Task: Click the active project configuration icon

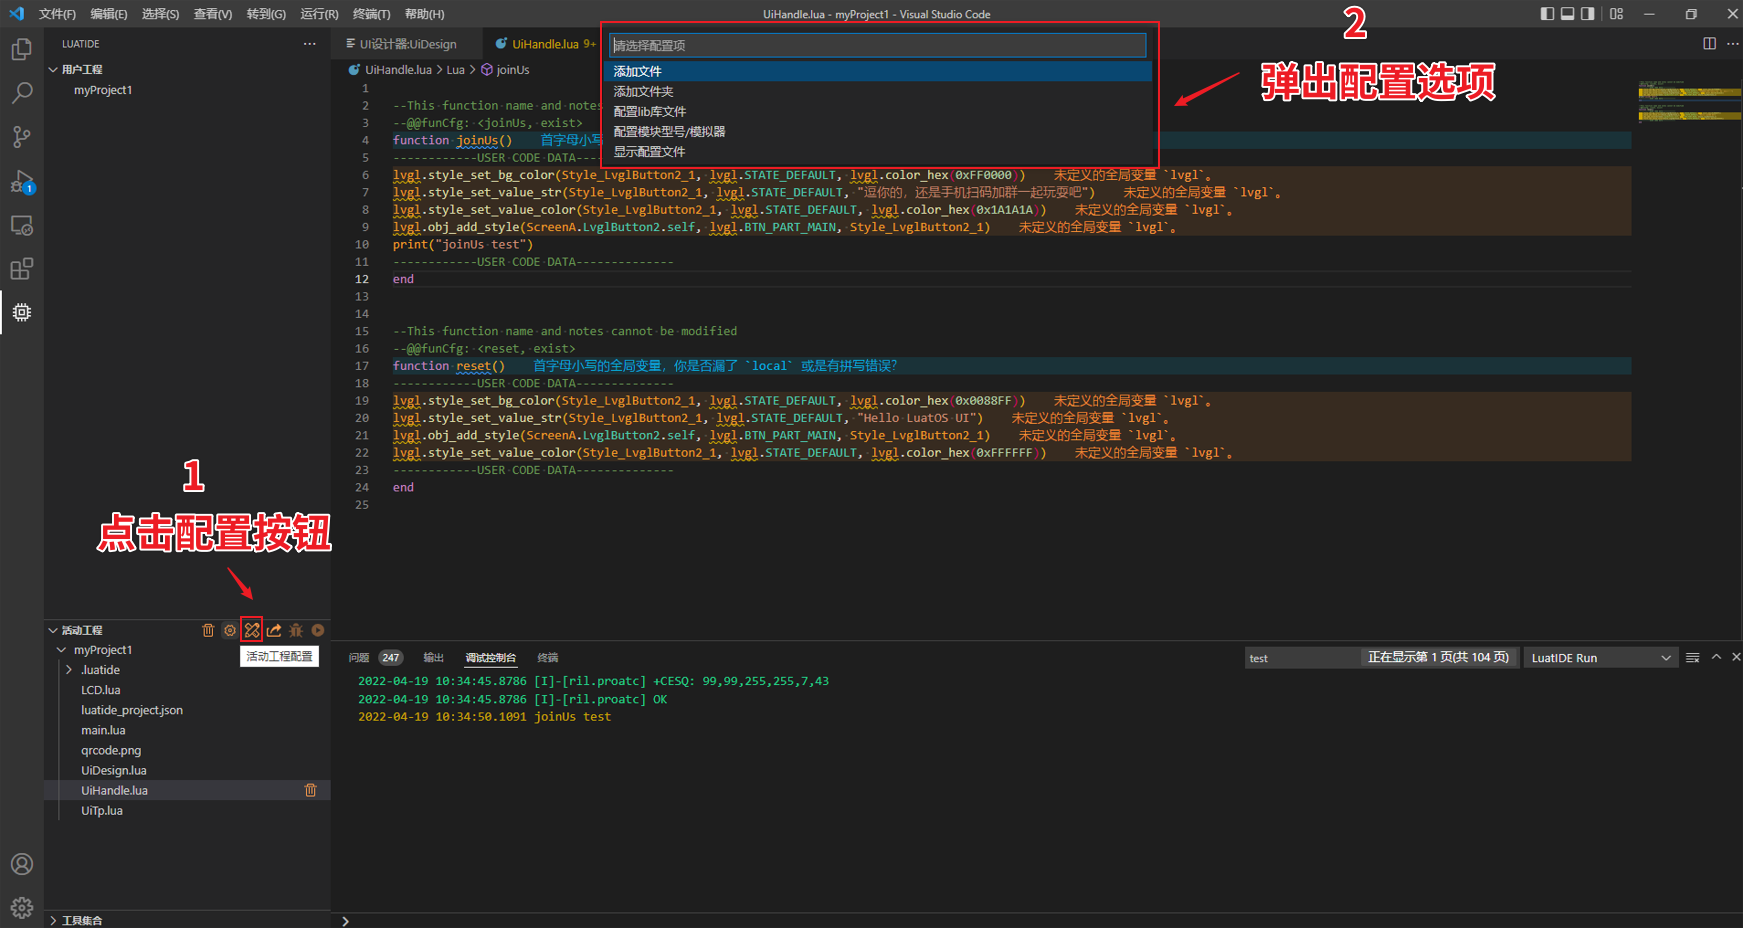Action: [x=252, y=630]
